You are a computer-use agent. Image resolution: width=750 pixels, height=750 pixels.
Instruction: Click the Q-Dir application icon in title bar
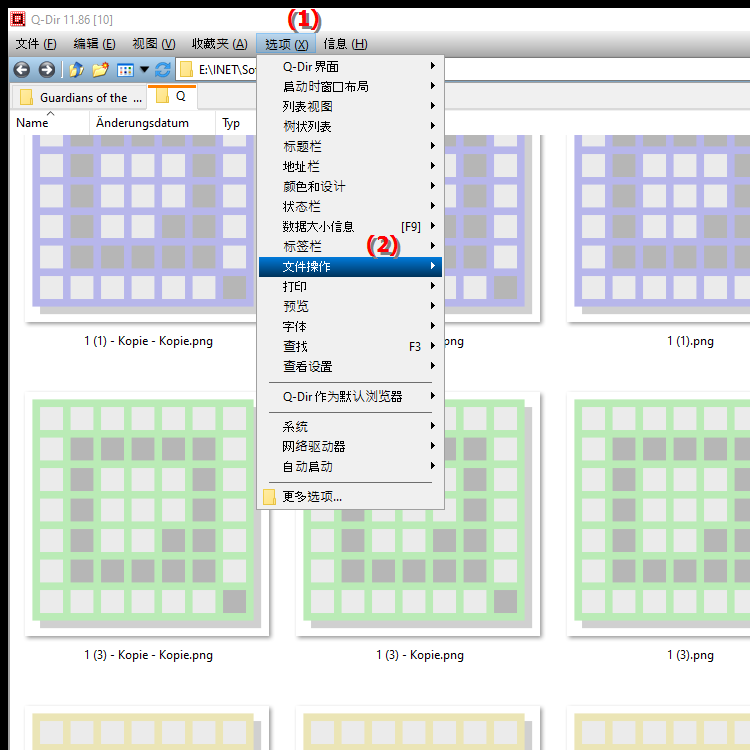tap(18, 19)
